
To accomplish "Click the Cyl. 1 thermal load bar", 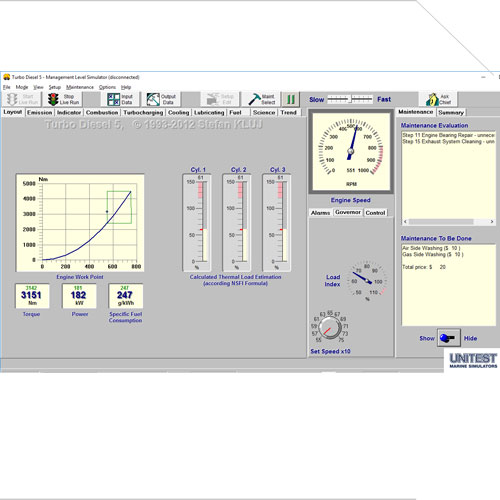I will click(x=197, y=222).
